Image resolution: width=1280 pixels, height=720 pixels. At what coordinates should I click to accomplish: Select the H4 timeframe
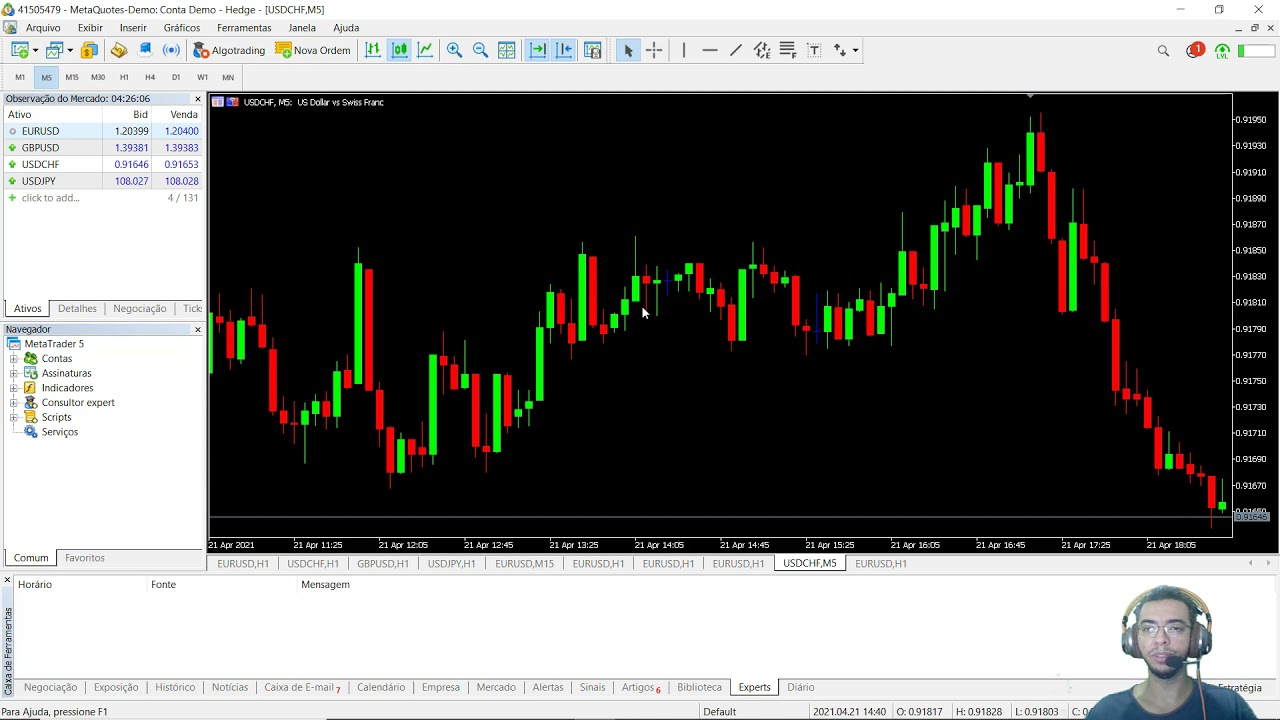click(x=150, y=77)
